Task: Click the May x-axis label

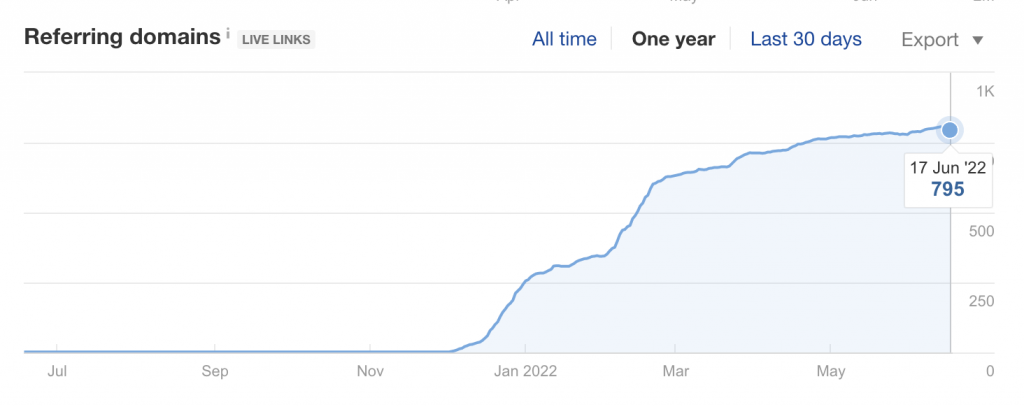Action: tap(831, 372)
